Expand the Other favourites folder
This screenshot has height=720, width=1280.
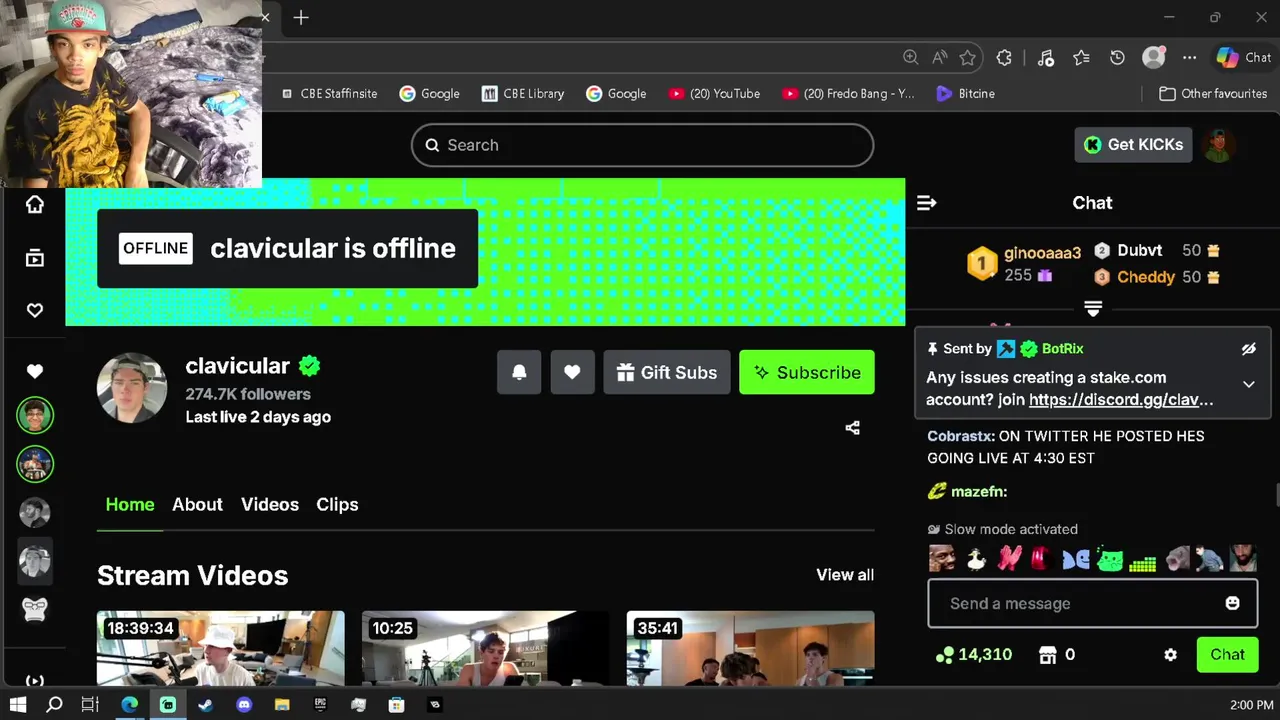coord(1213,93)
